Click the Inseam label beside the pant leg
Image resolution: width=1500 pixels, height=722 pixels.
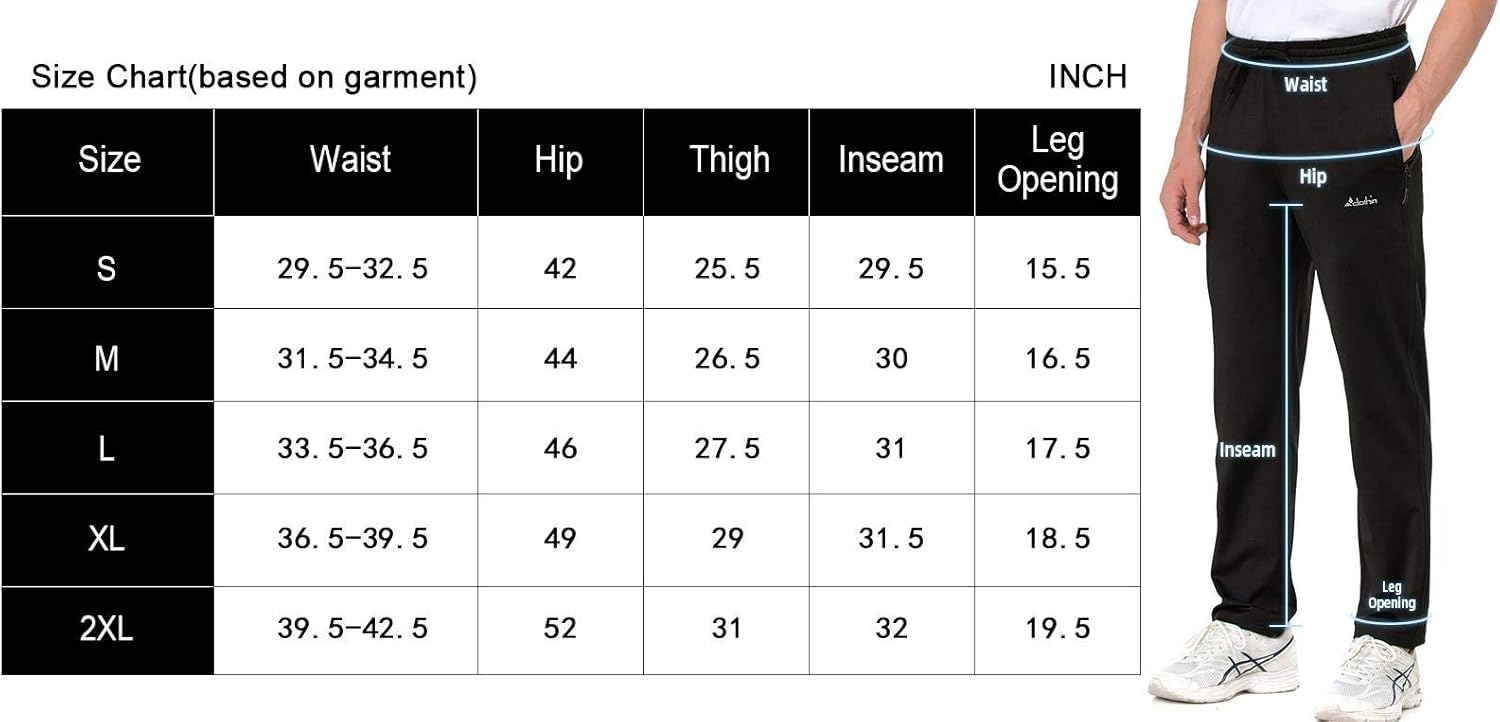(x=1247, y=450)
